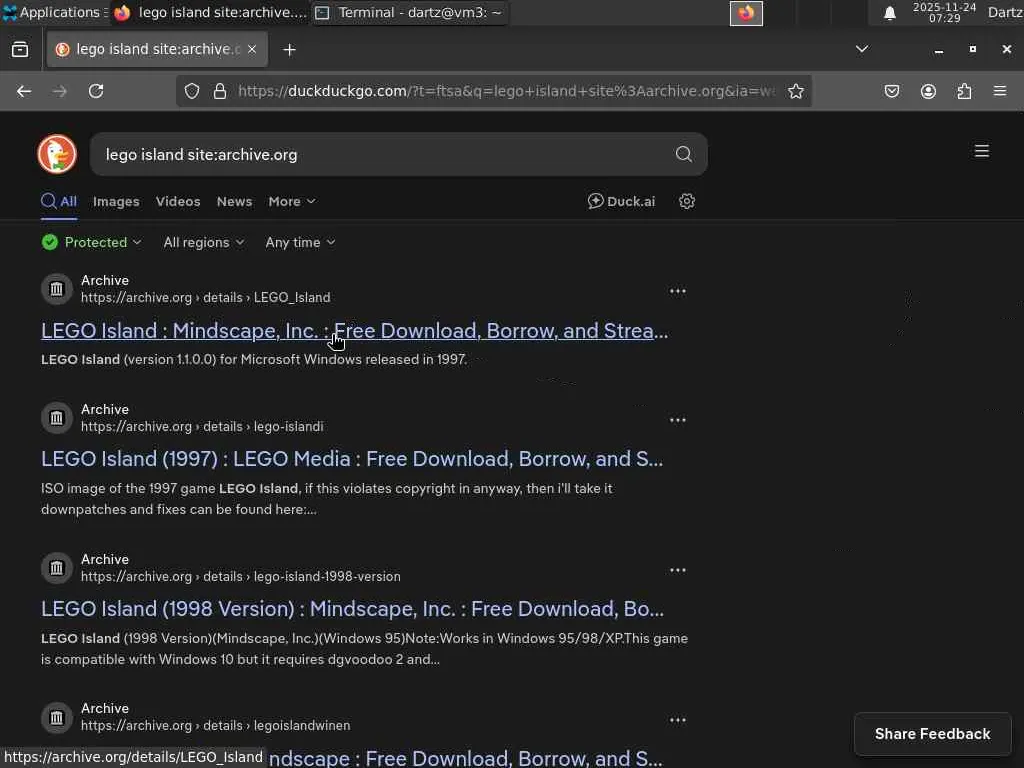
Task: Click Archive favicon of legoislandwinen result
Action: (x=57, y=718)
